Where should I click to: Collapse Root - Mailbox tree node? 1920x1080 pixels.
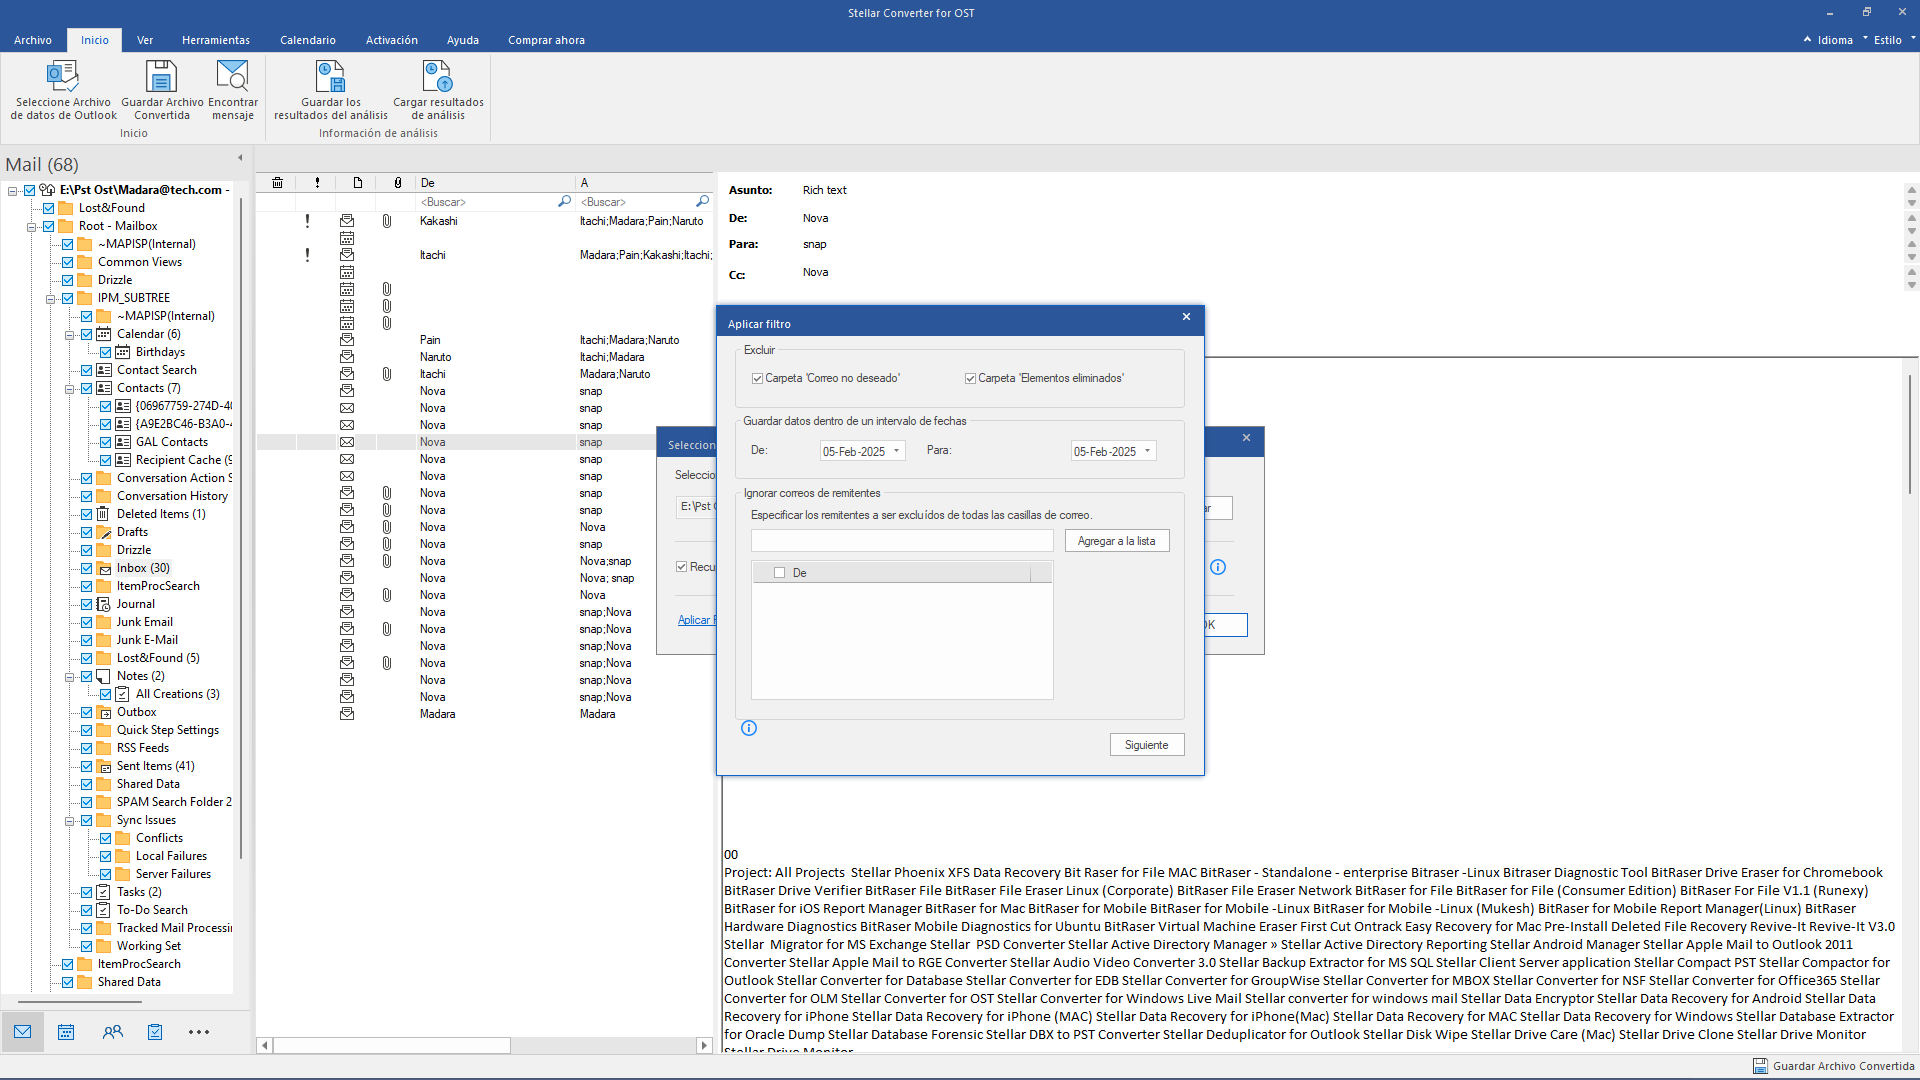(x=31, y=227)
